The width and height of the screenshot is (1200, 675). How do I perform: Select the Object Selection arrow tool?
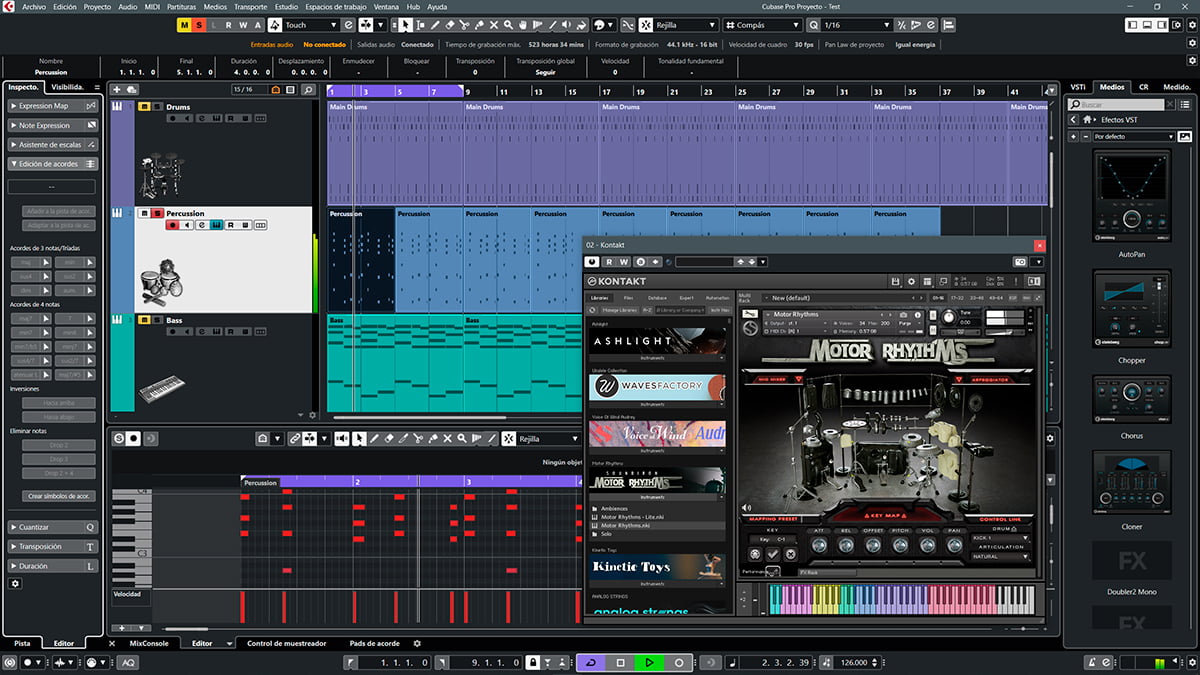406,25
